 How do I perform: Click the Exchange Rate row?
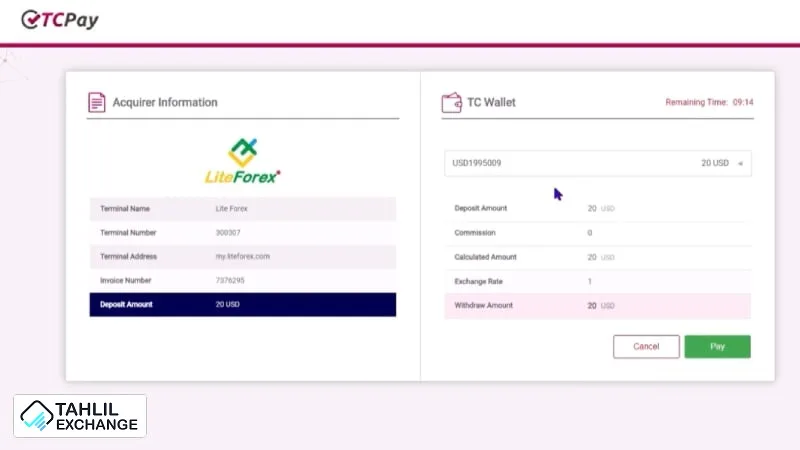597,281
